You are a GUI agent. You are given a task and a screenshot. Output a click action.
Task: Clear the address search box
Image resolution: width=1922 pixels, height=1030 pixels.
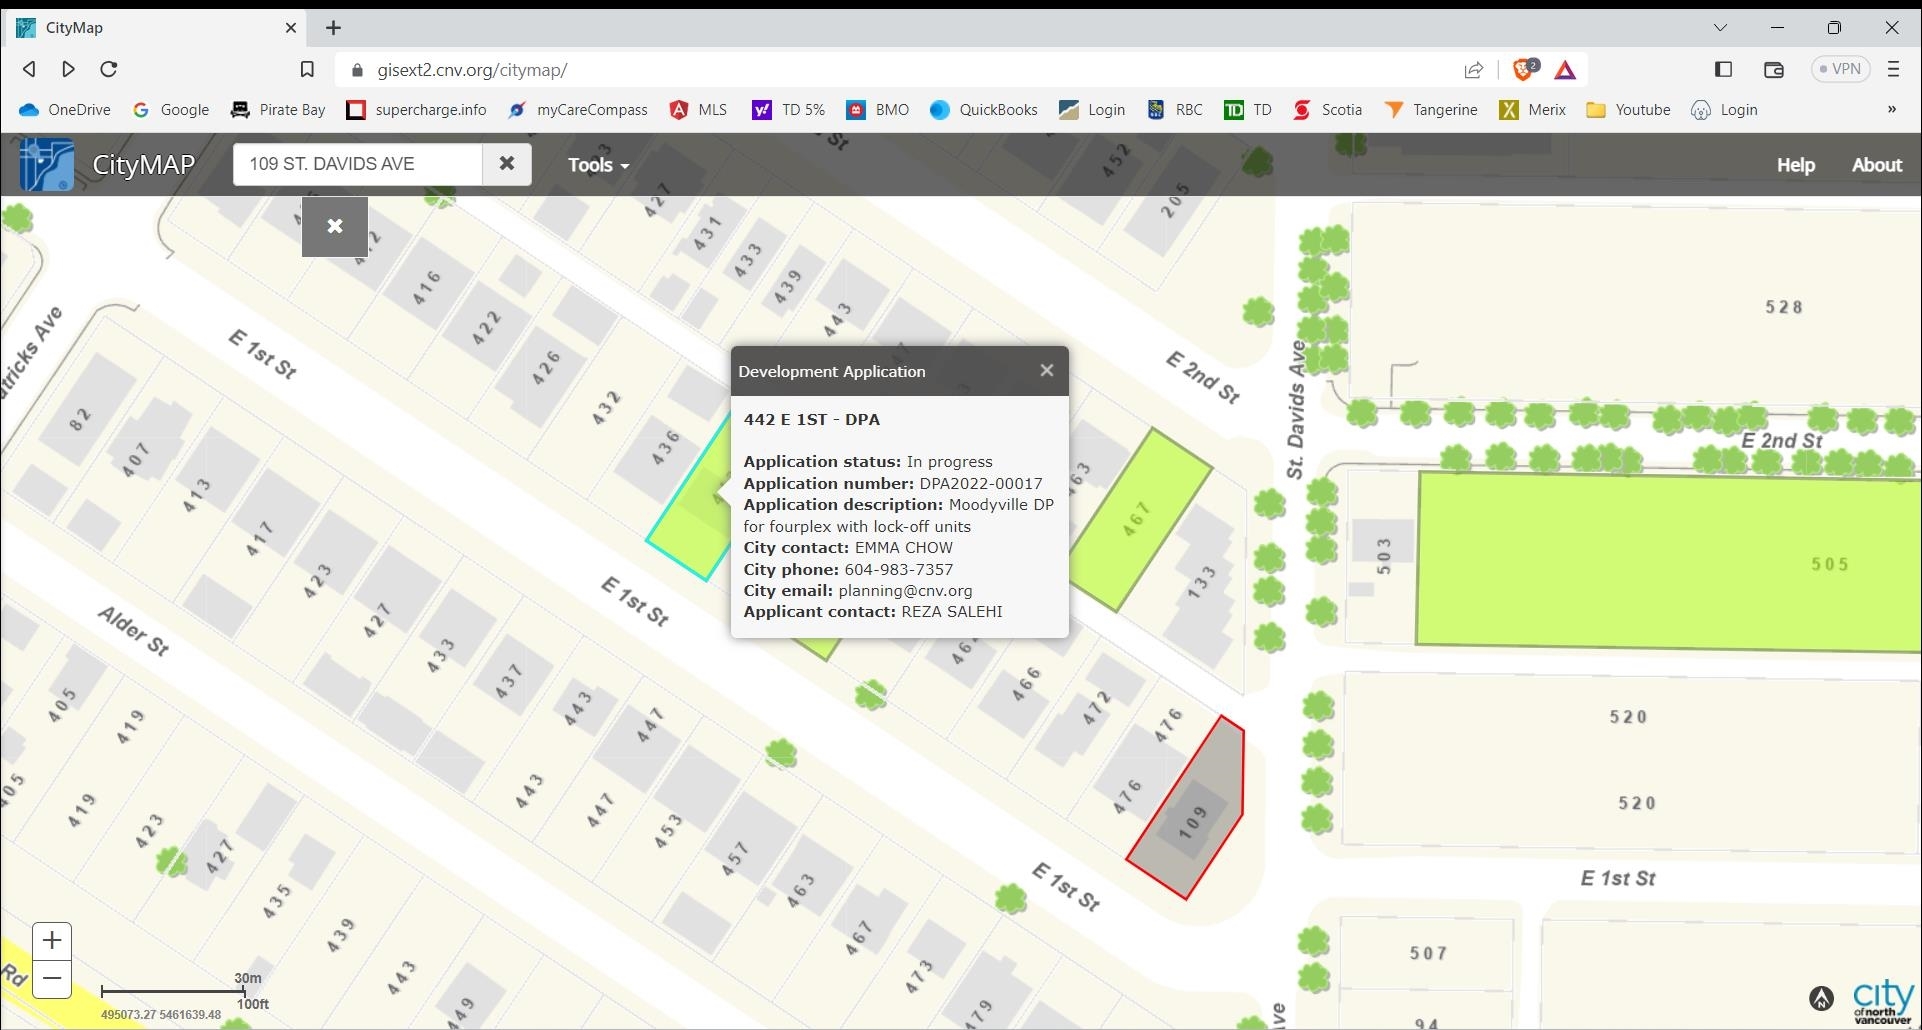tap(507, 164)
